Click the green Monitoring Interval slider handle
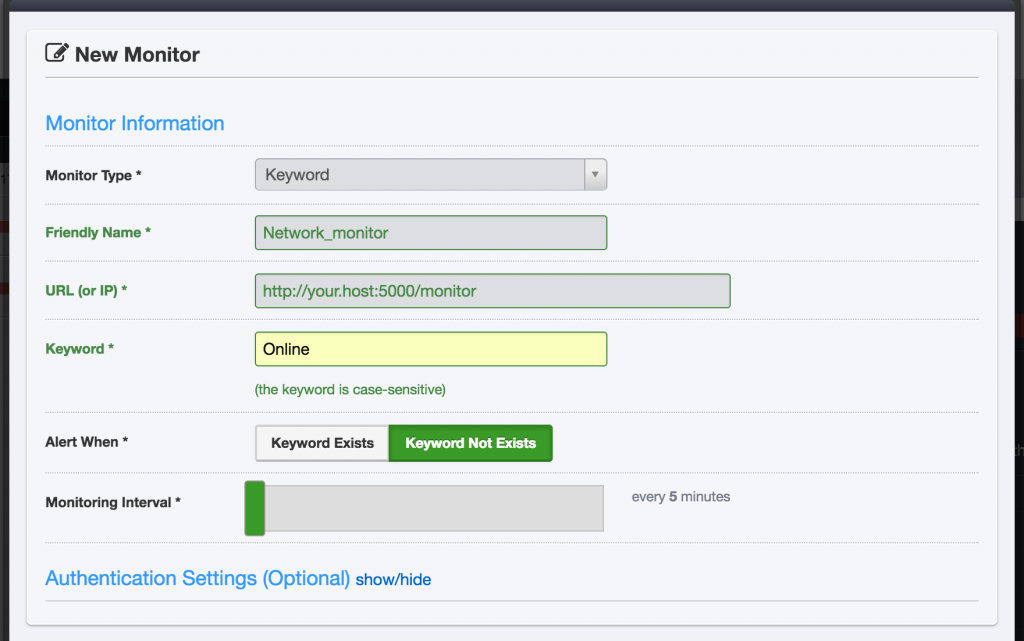The width and height of the screenshot is (1024, 641). (255, 508)
